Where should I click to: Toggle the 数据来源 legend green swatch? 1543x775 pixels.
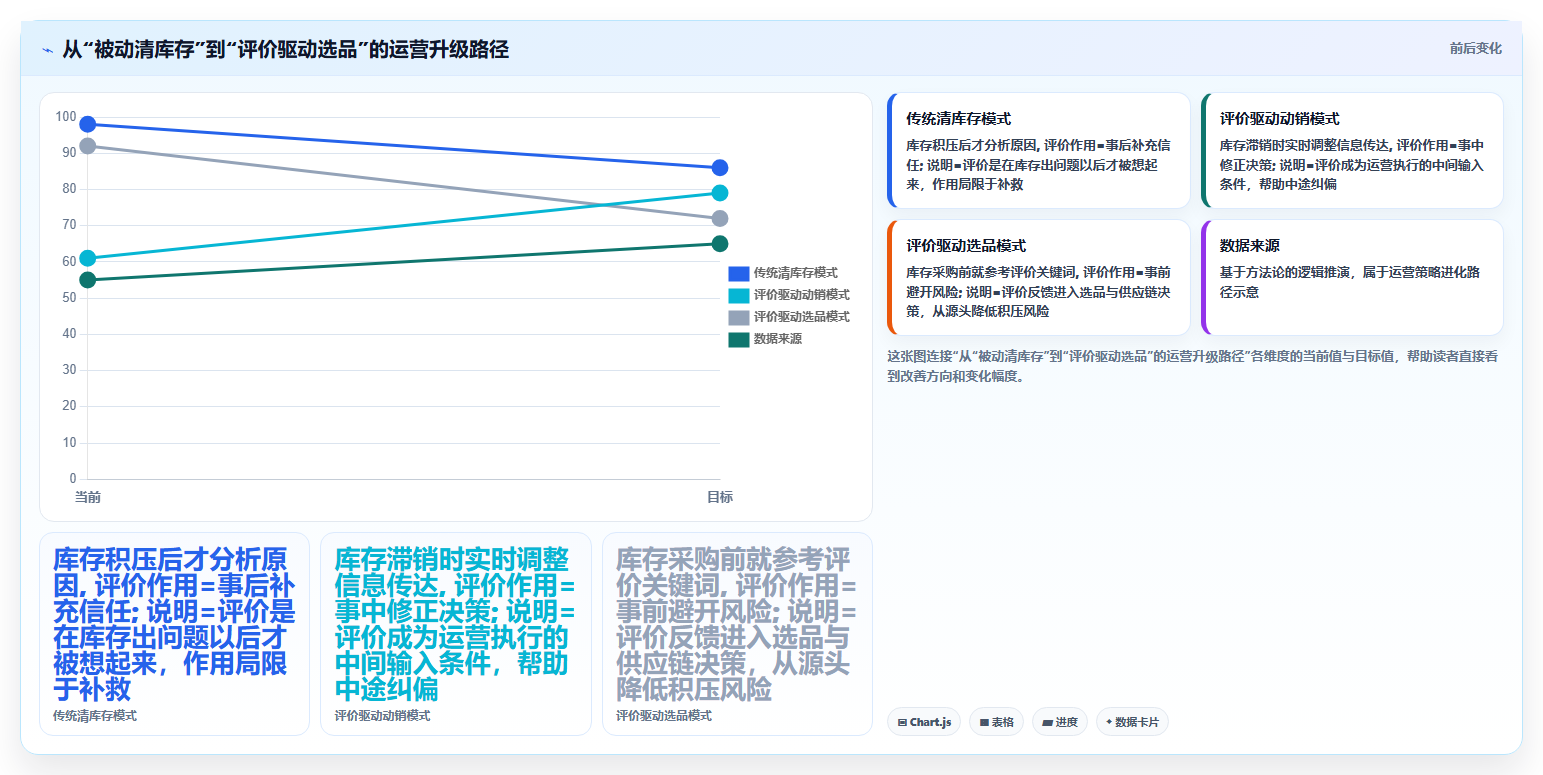point(739,339)
